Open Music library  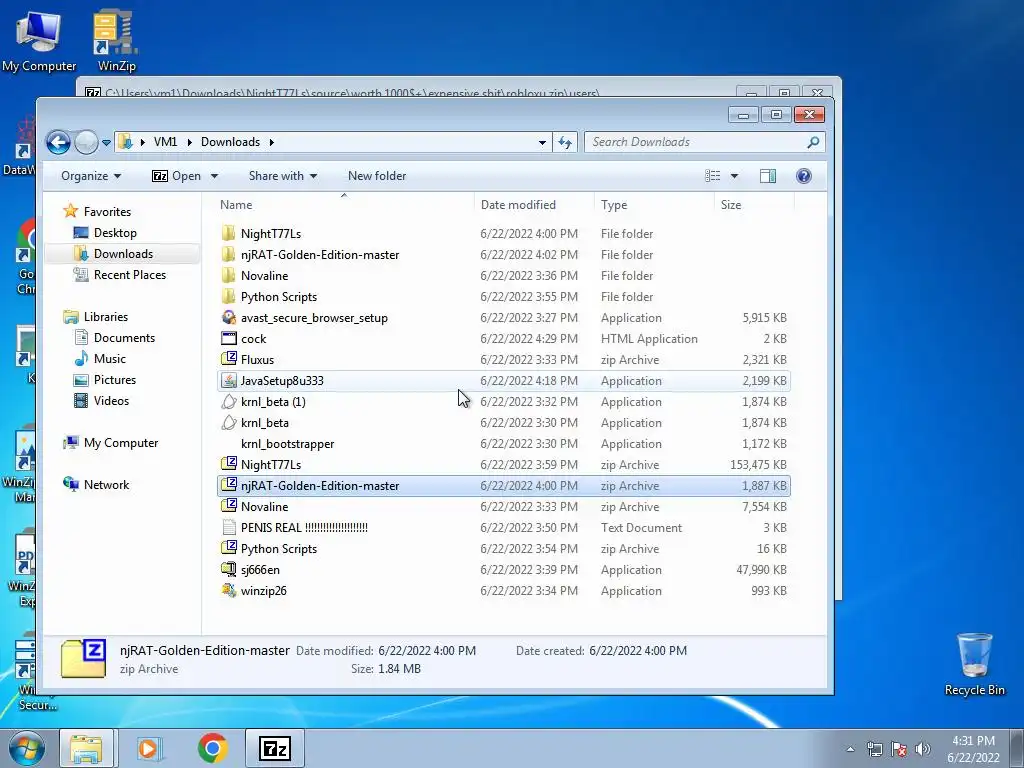tap(101, 359)
